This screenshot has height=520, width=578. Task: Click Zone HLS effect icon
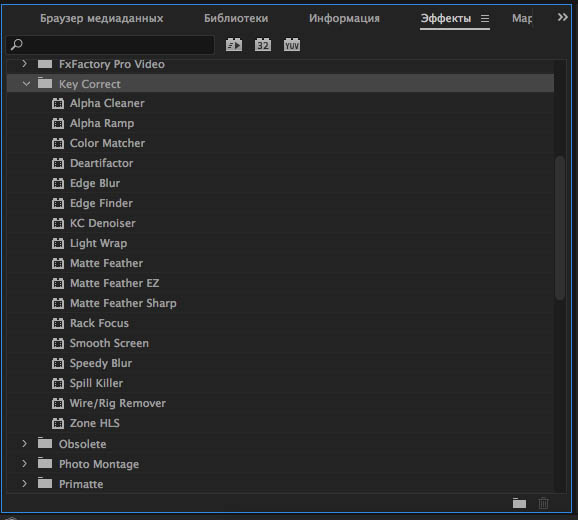pos(58,423)
